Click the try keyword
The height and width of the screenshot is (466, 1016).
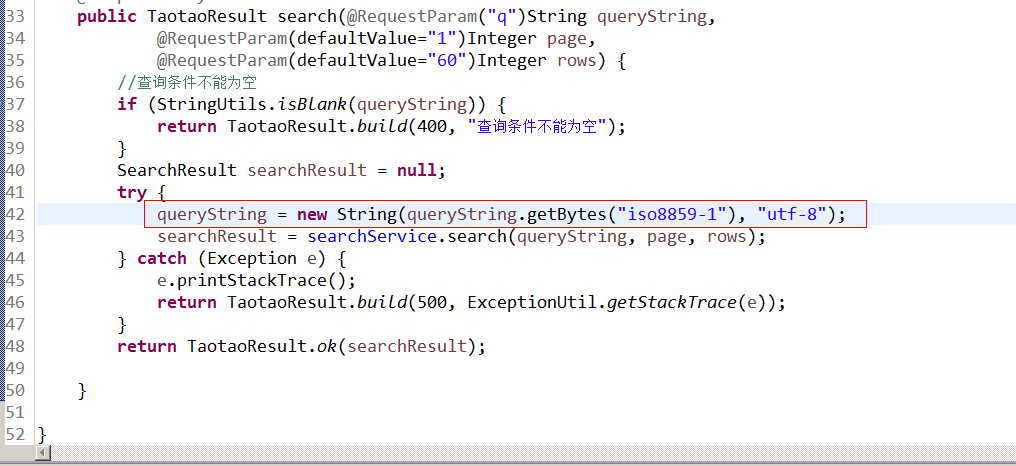click(x=132, y=192)
